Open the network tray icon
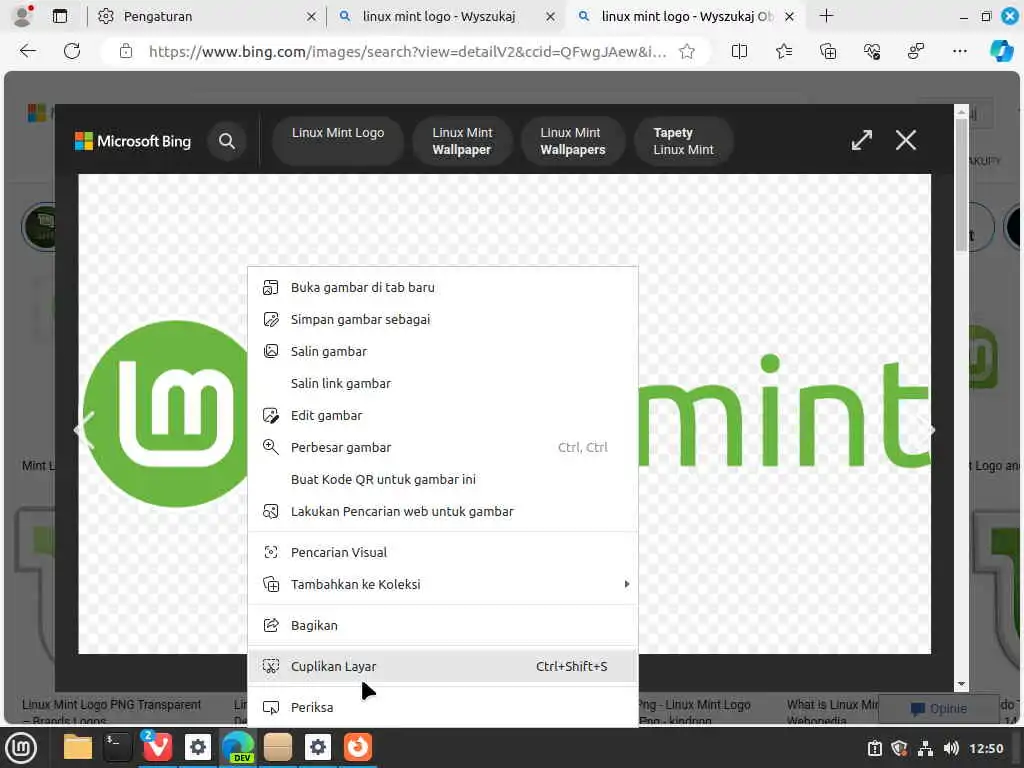1024x768 pixels. tap(925, 748)
